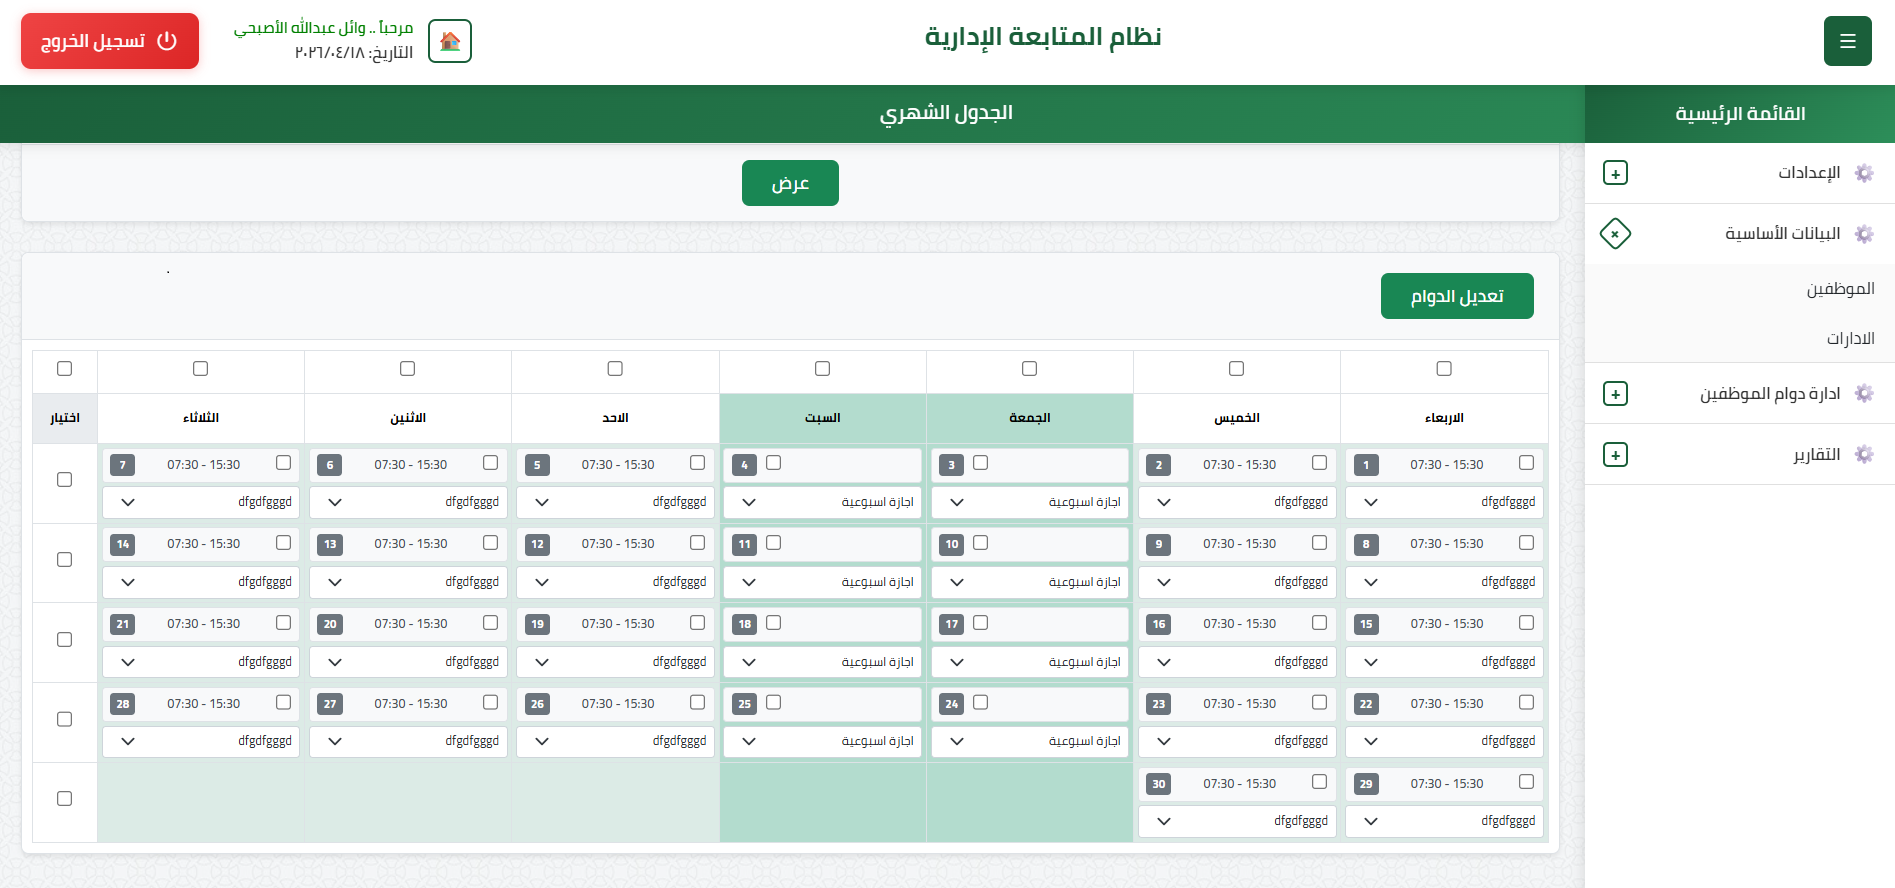1895x888 pixels.
Task: Tick the الثلاثاء column checkbox
Action: (x=200, y=369)
